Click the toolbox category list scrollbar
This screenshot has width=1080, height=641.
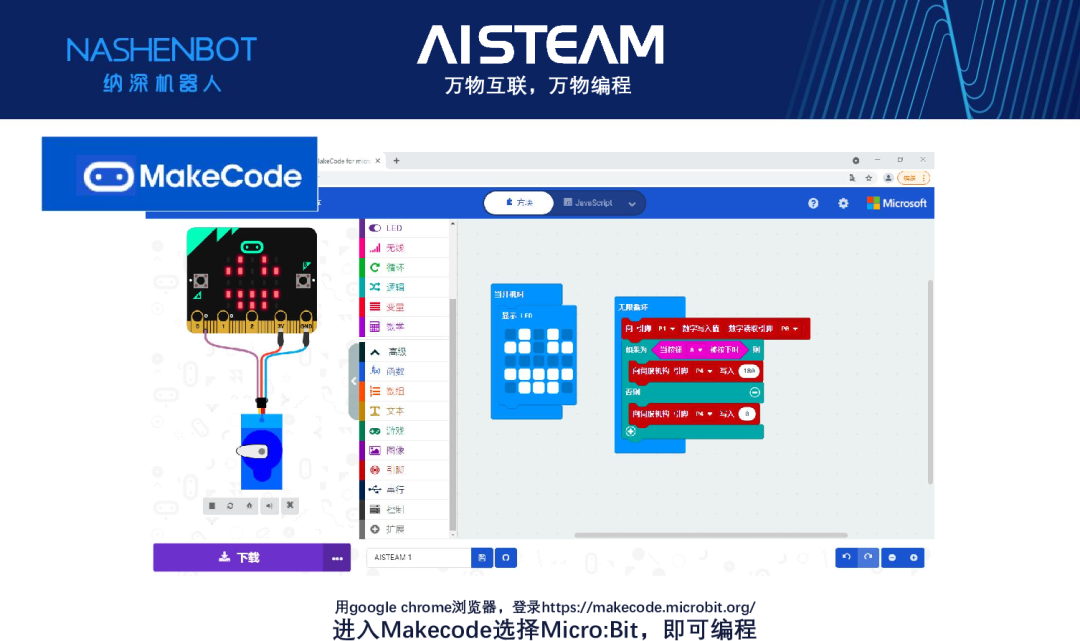click(453, 414)
